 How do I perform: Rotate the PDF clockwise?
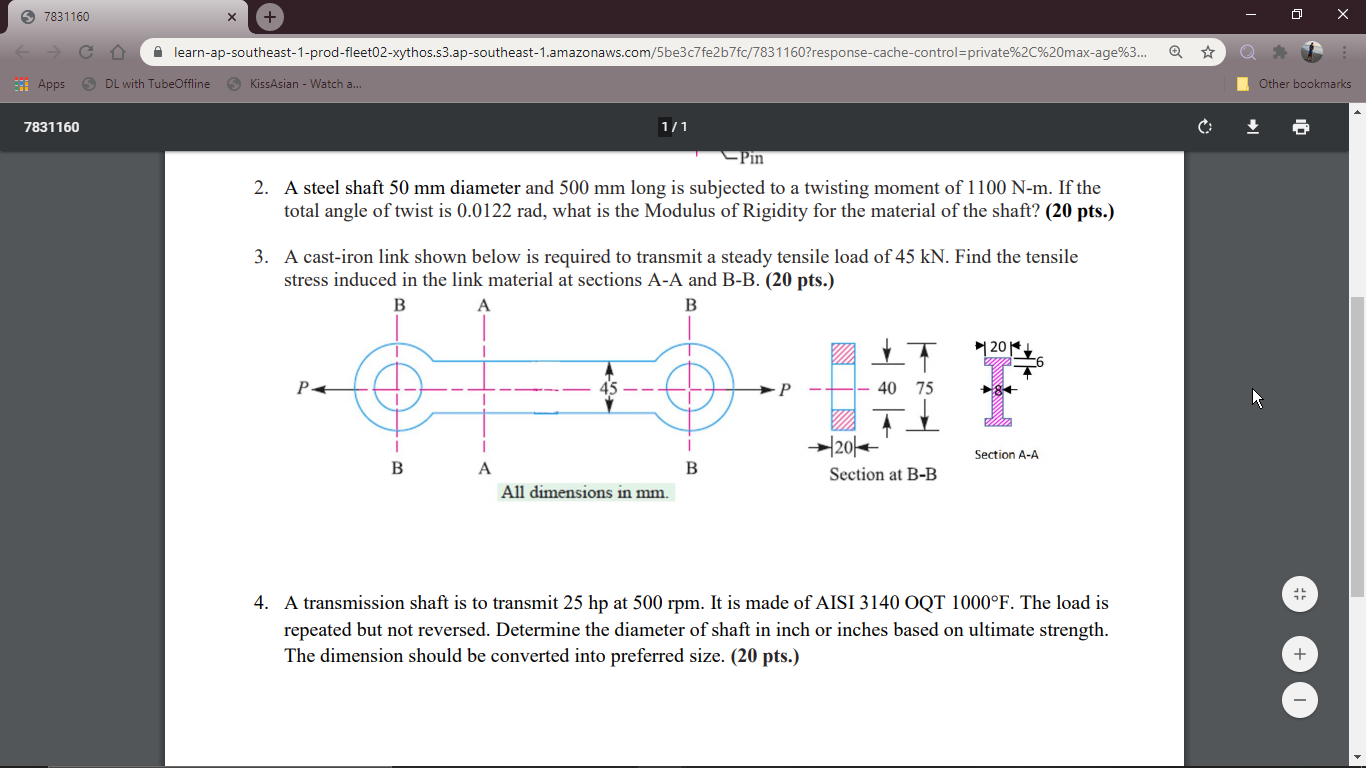click(1204, 127)
